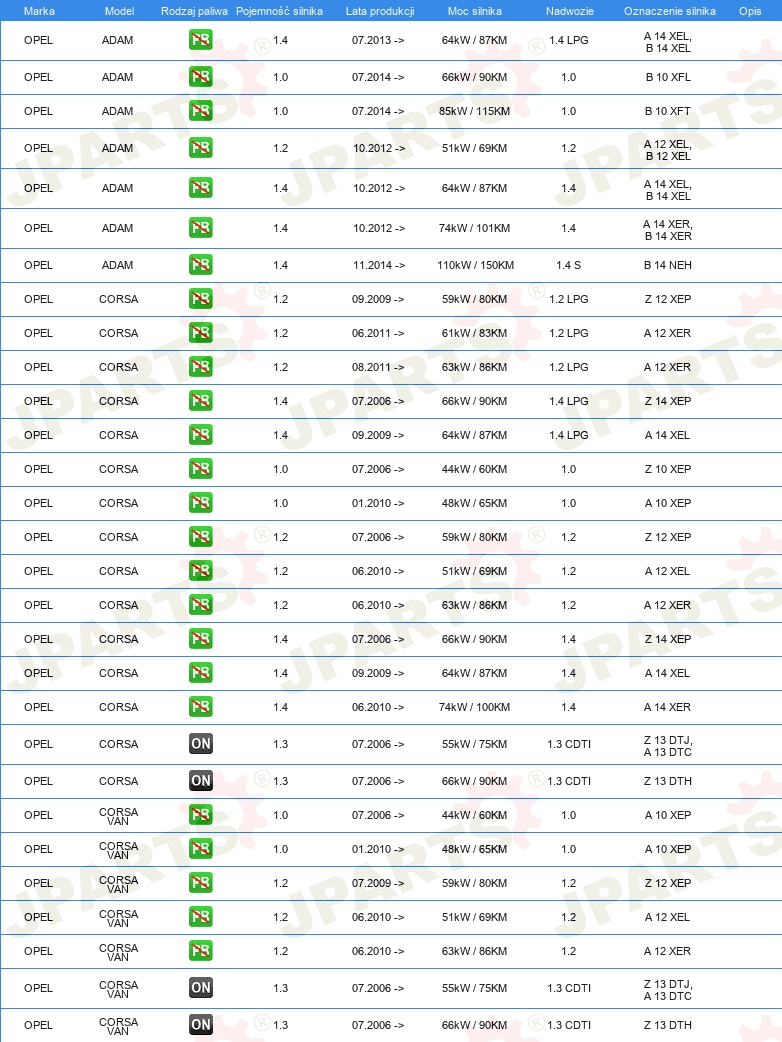Click the Marka column header
Image resolution: width=782 pixels, height=1042 pixels.
click(x=39, y=11)
